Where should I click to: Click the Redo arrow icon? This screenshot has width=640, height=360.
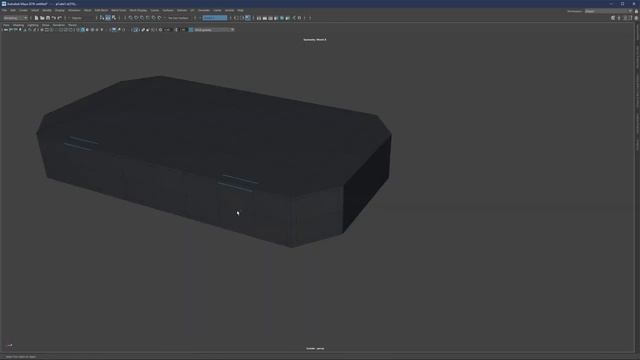pyautogui.click(x=60, y=18)
